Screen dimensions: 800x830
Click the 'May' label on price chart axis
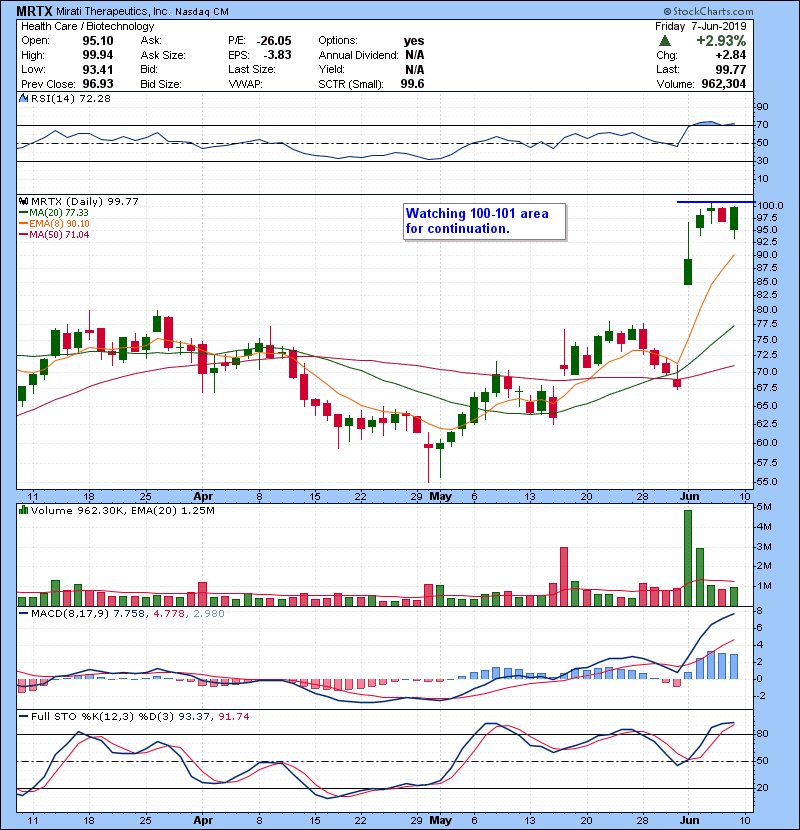440,496
